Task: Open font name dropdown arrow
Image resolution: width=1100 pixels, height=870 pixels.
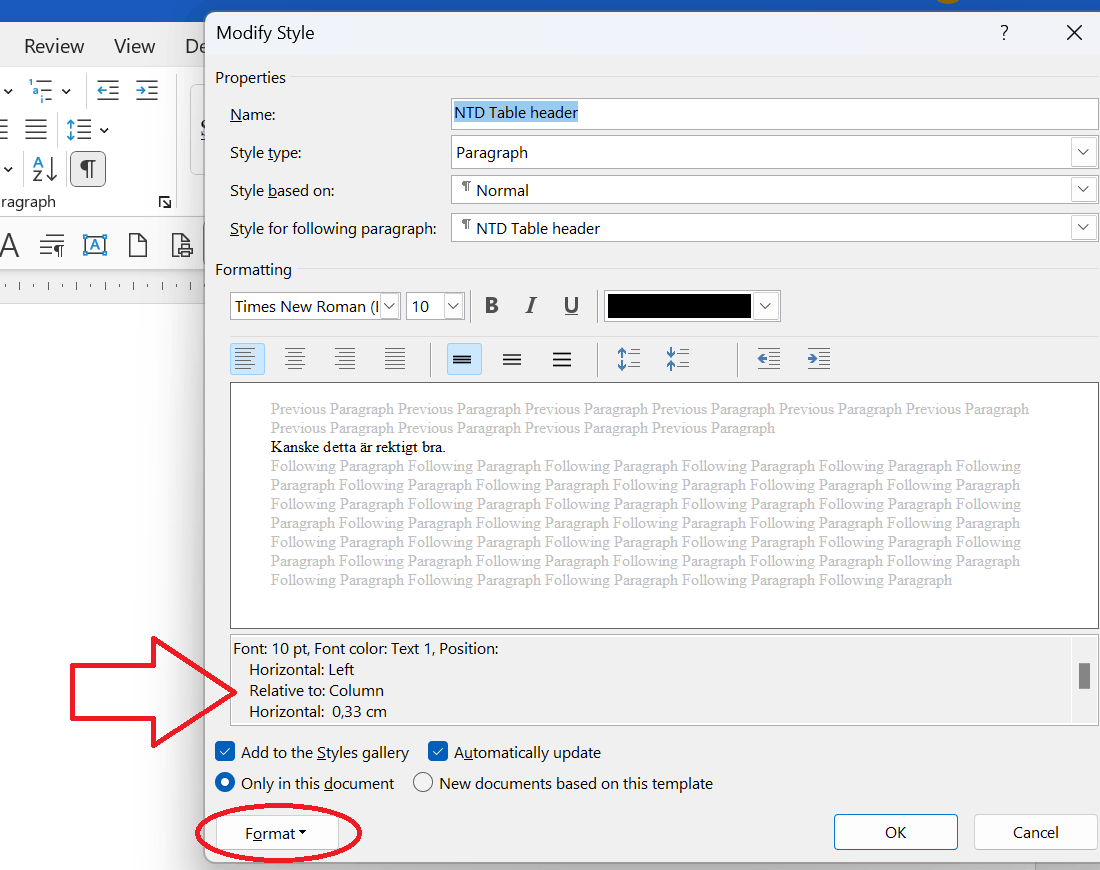Action: (x=390, y=306)
